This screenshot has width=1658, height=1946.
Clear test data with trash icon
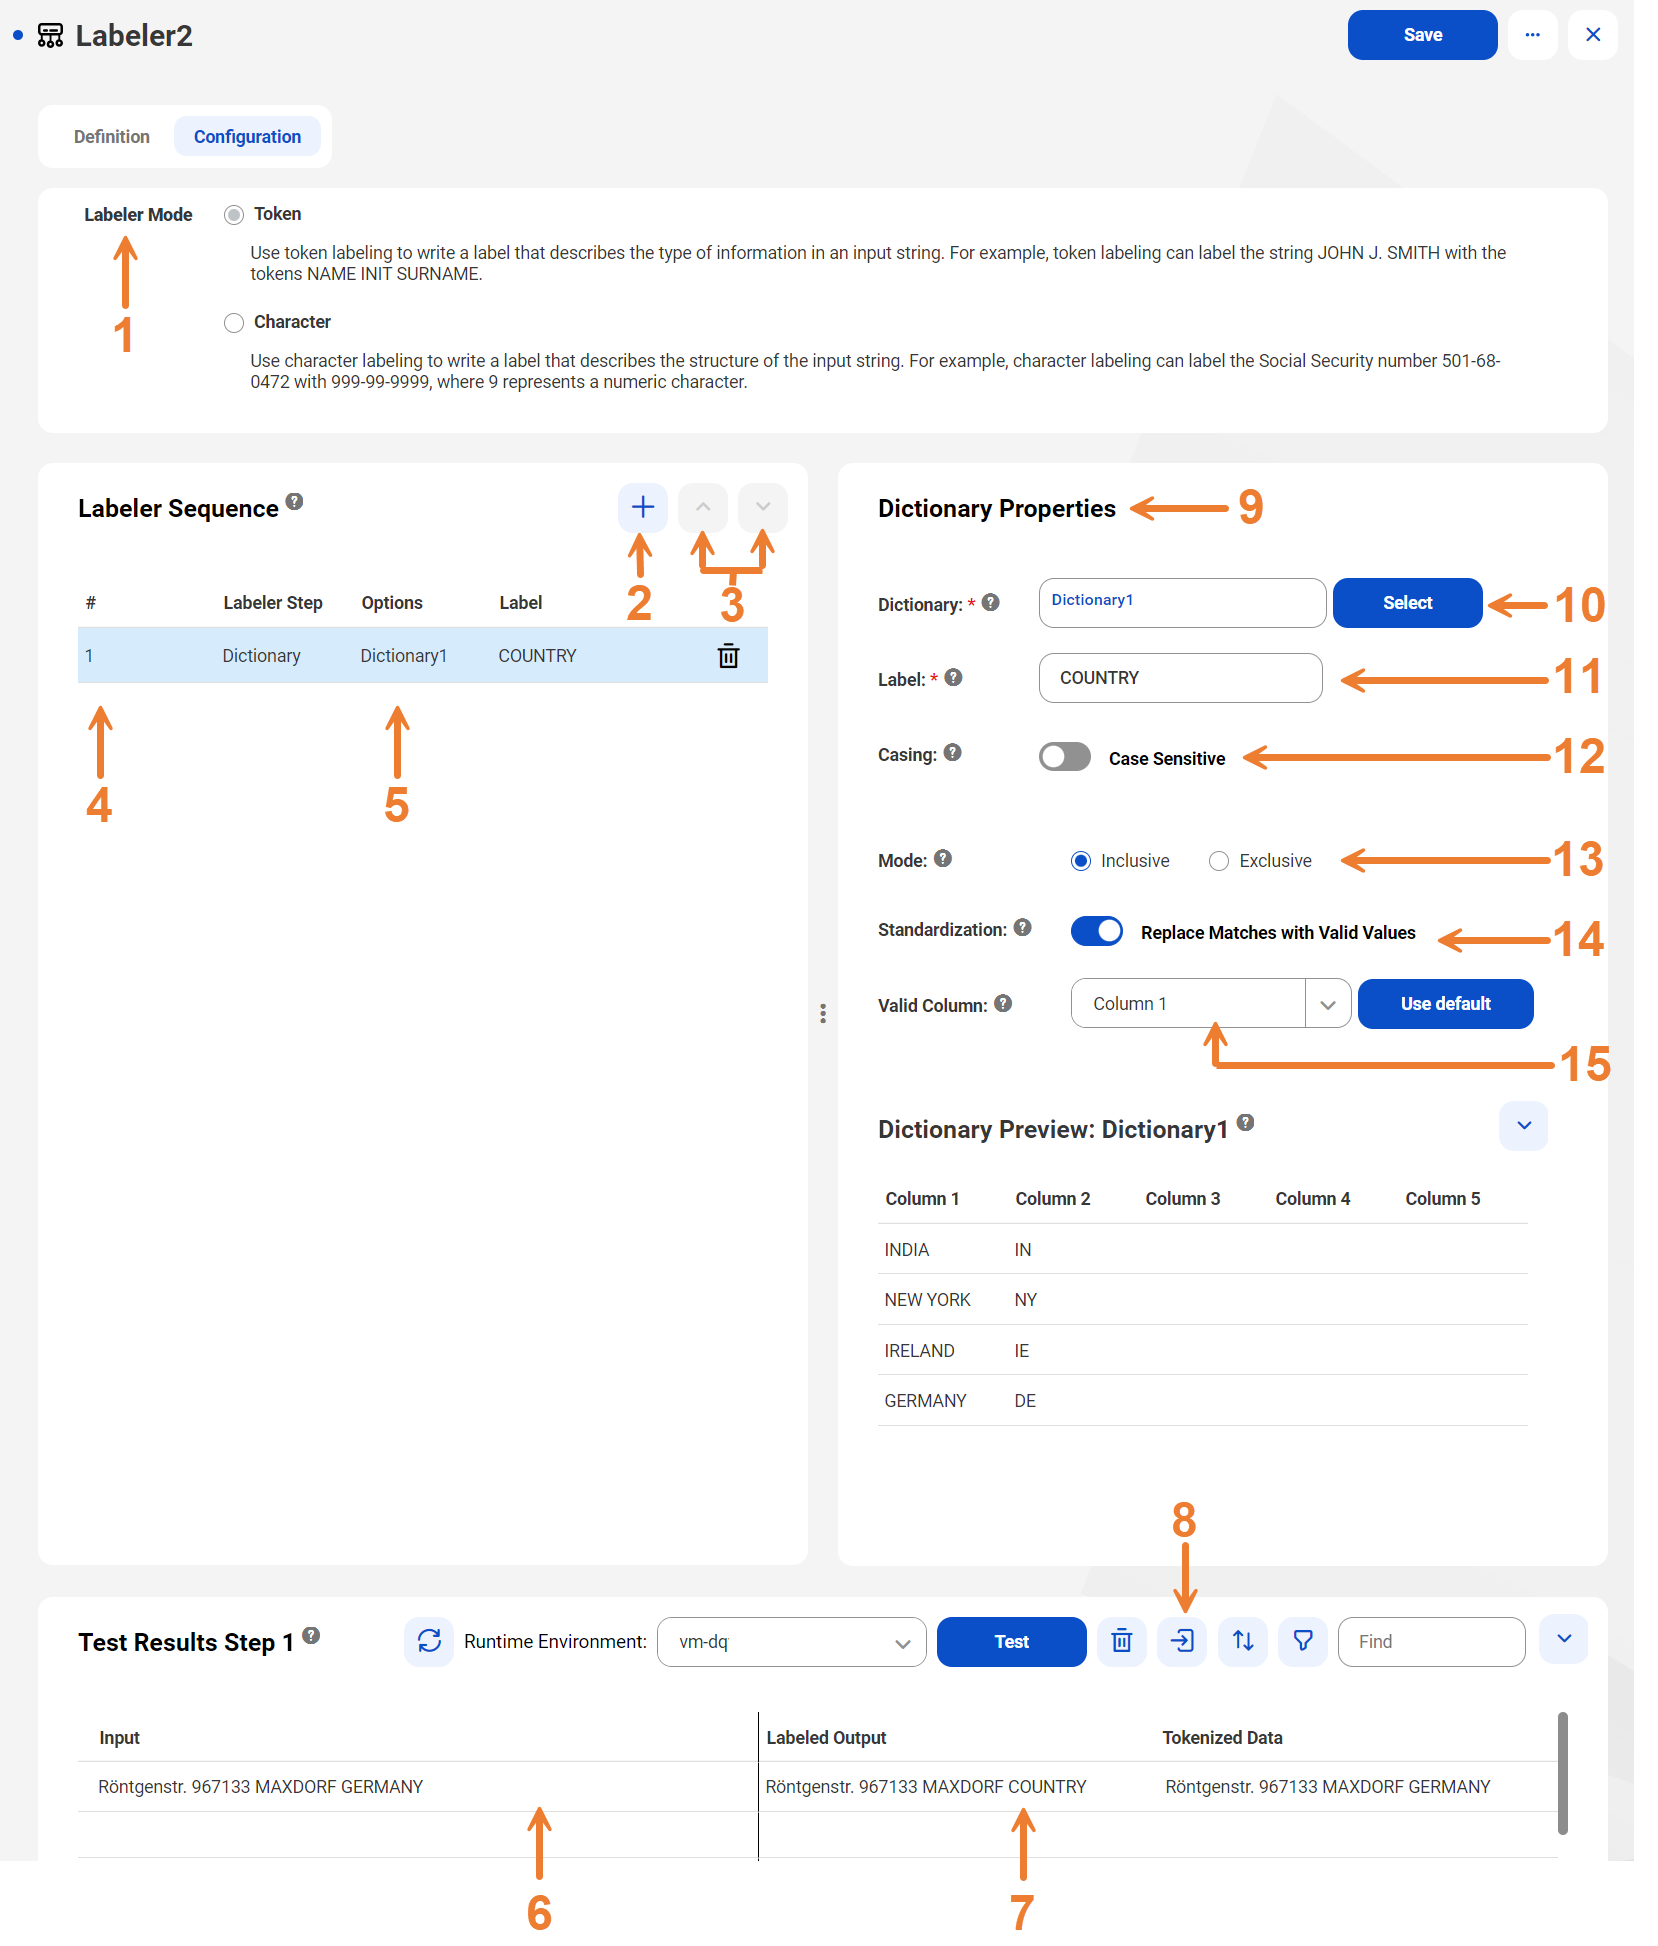point(1122,1641)
